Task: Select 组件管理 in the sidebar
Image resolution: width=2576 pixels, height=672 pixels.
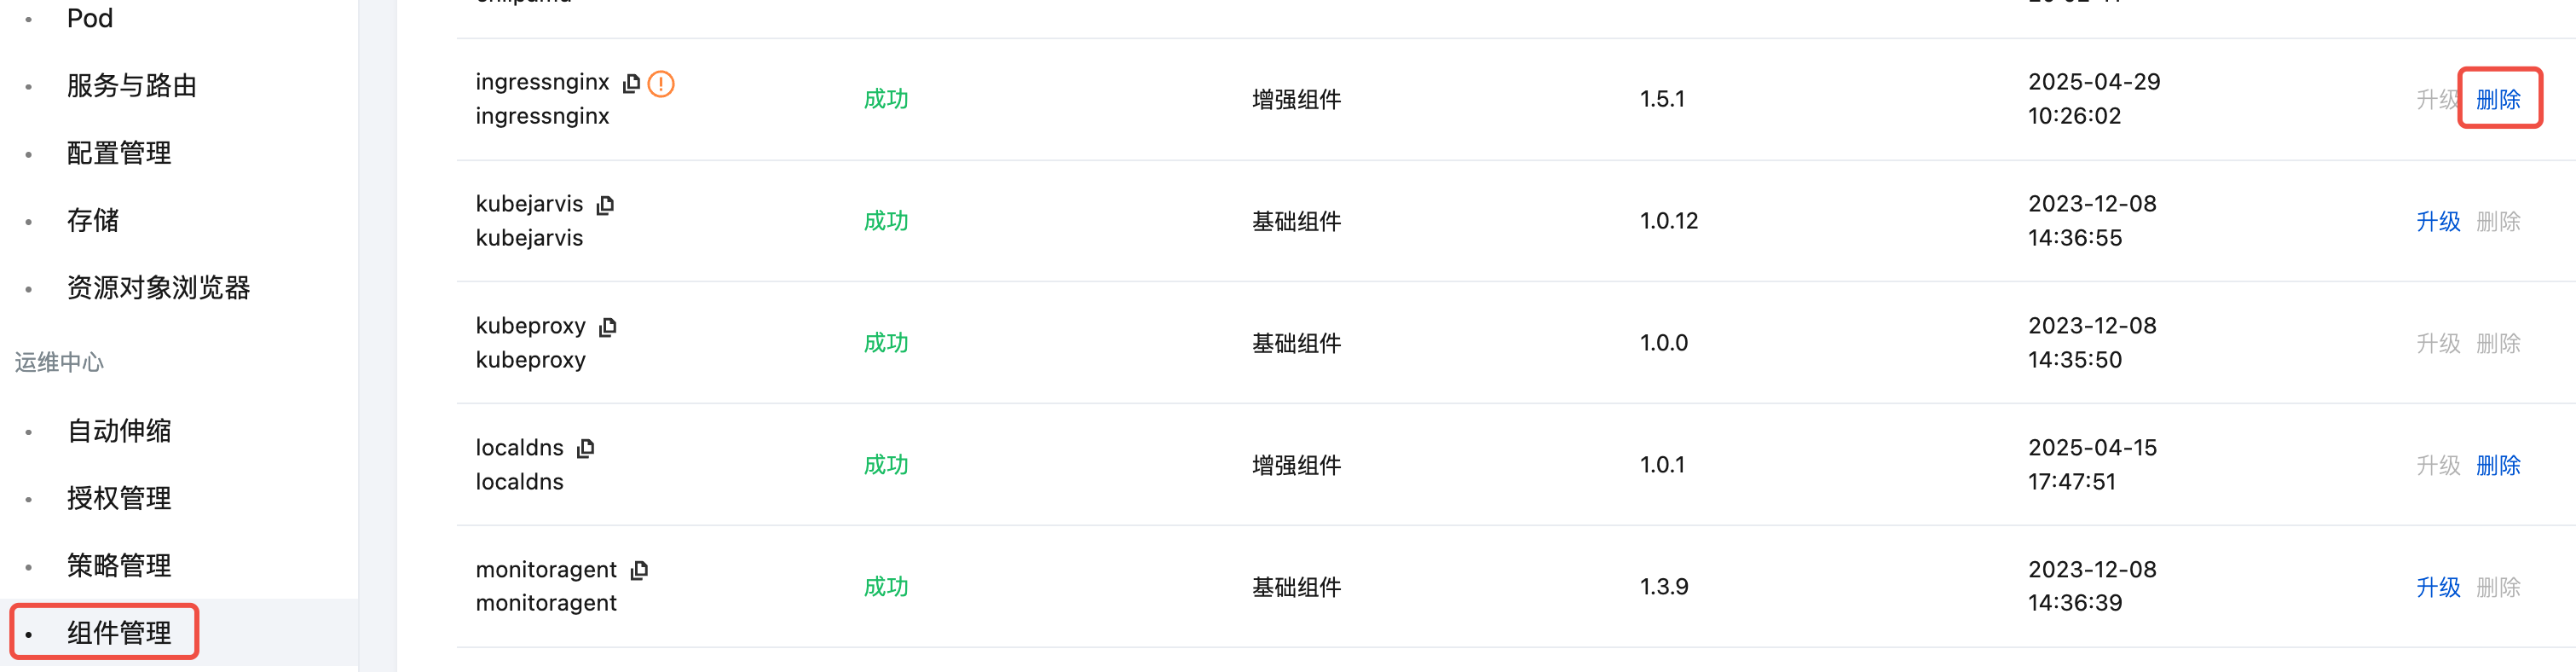Action: click(x=119, y=633)
